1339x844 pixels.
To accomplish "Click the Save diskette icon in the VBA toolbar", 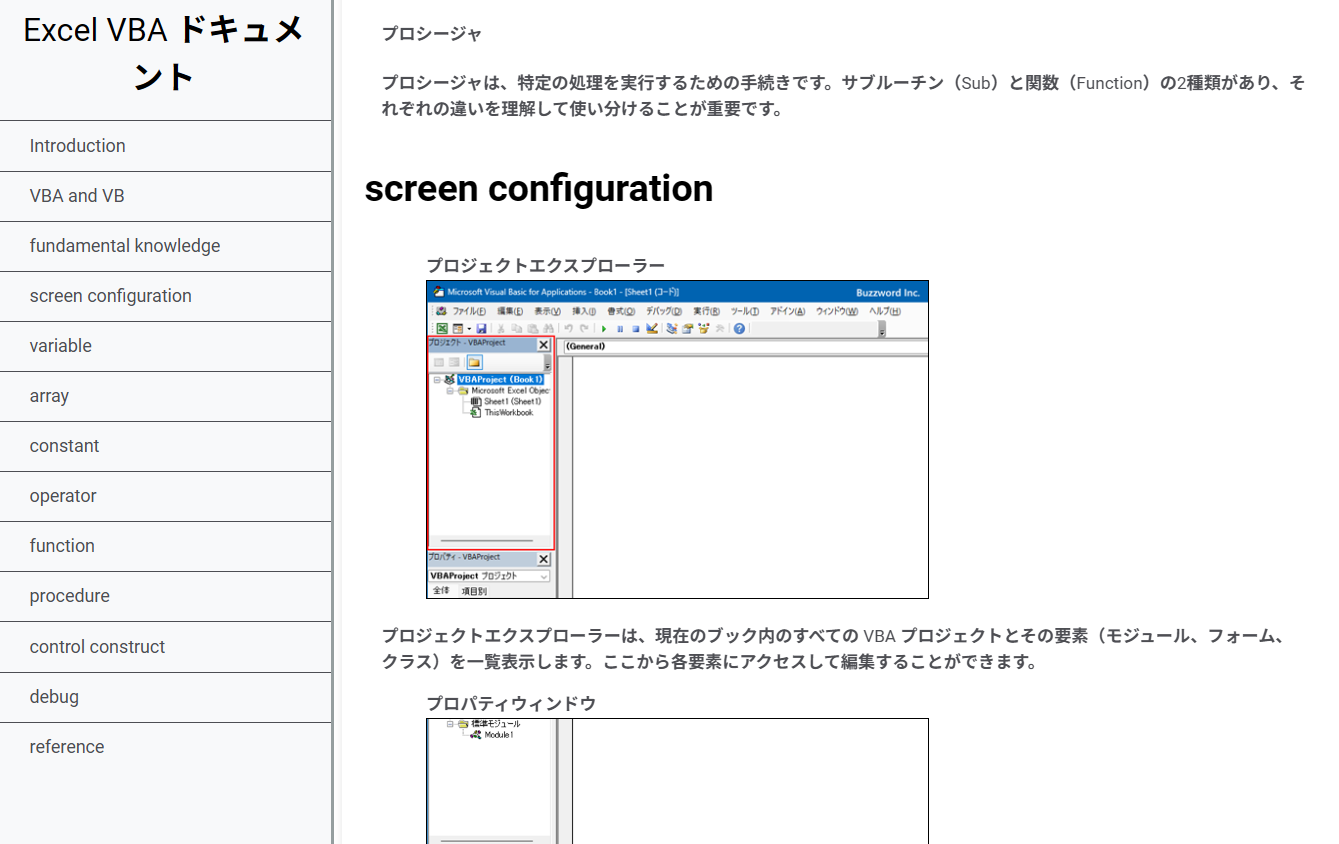I will coord(483,329).
